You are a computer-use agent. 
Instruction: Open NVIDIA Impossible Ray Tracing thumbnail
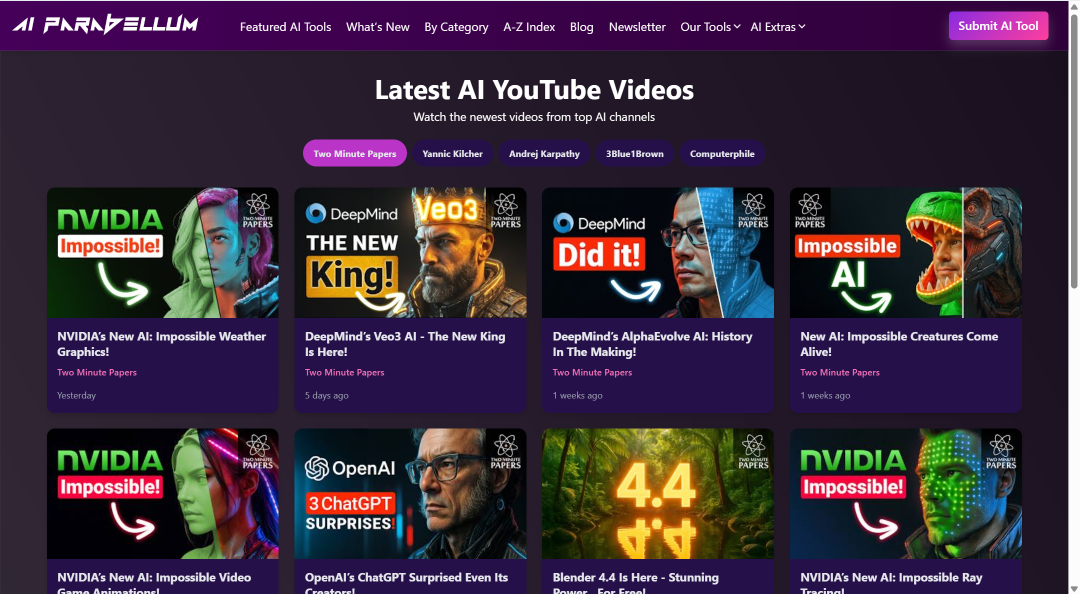pos(906,493)
